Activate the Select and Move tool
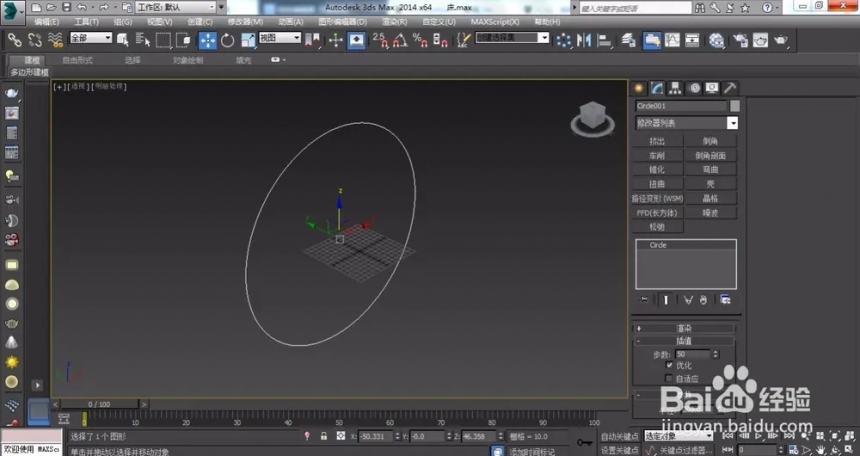 point(207,40)
